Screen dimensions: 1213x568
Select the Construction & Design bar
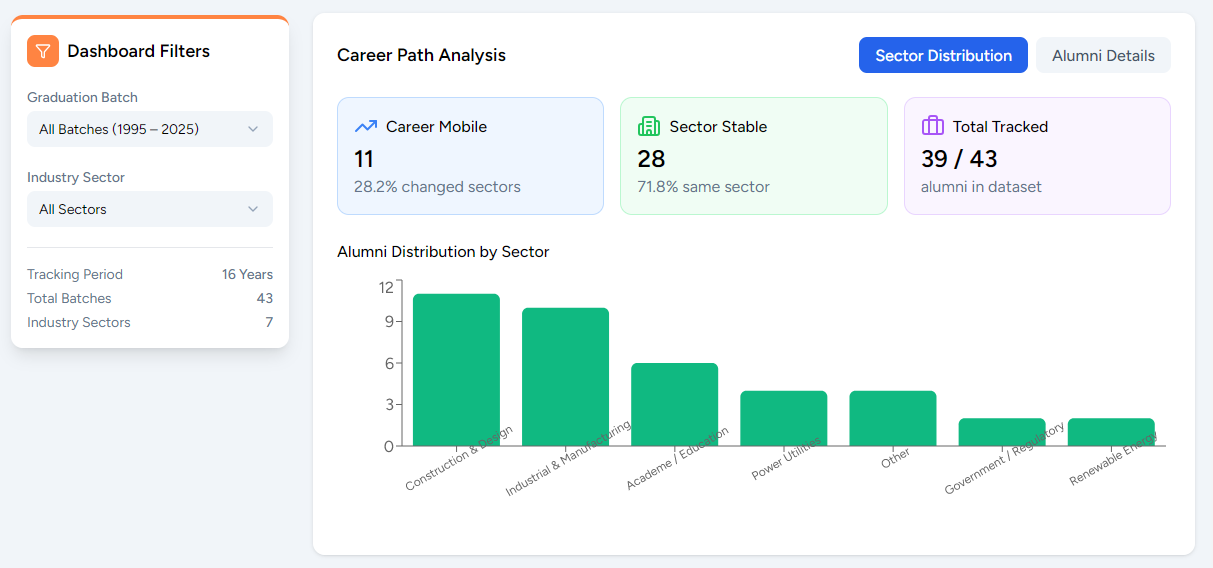[456, 370]
